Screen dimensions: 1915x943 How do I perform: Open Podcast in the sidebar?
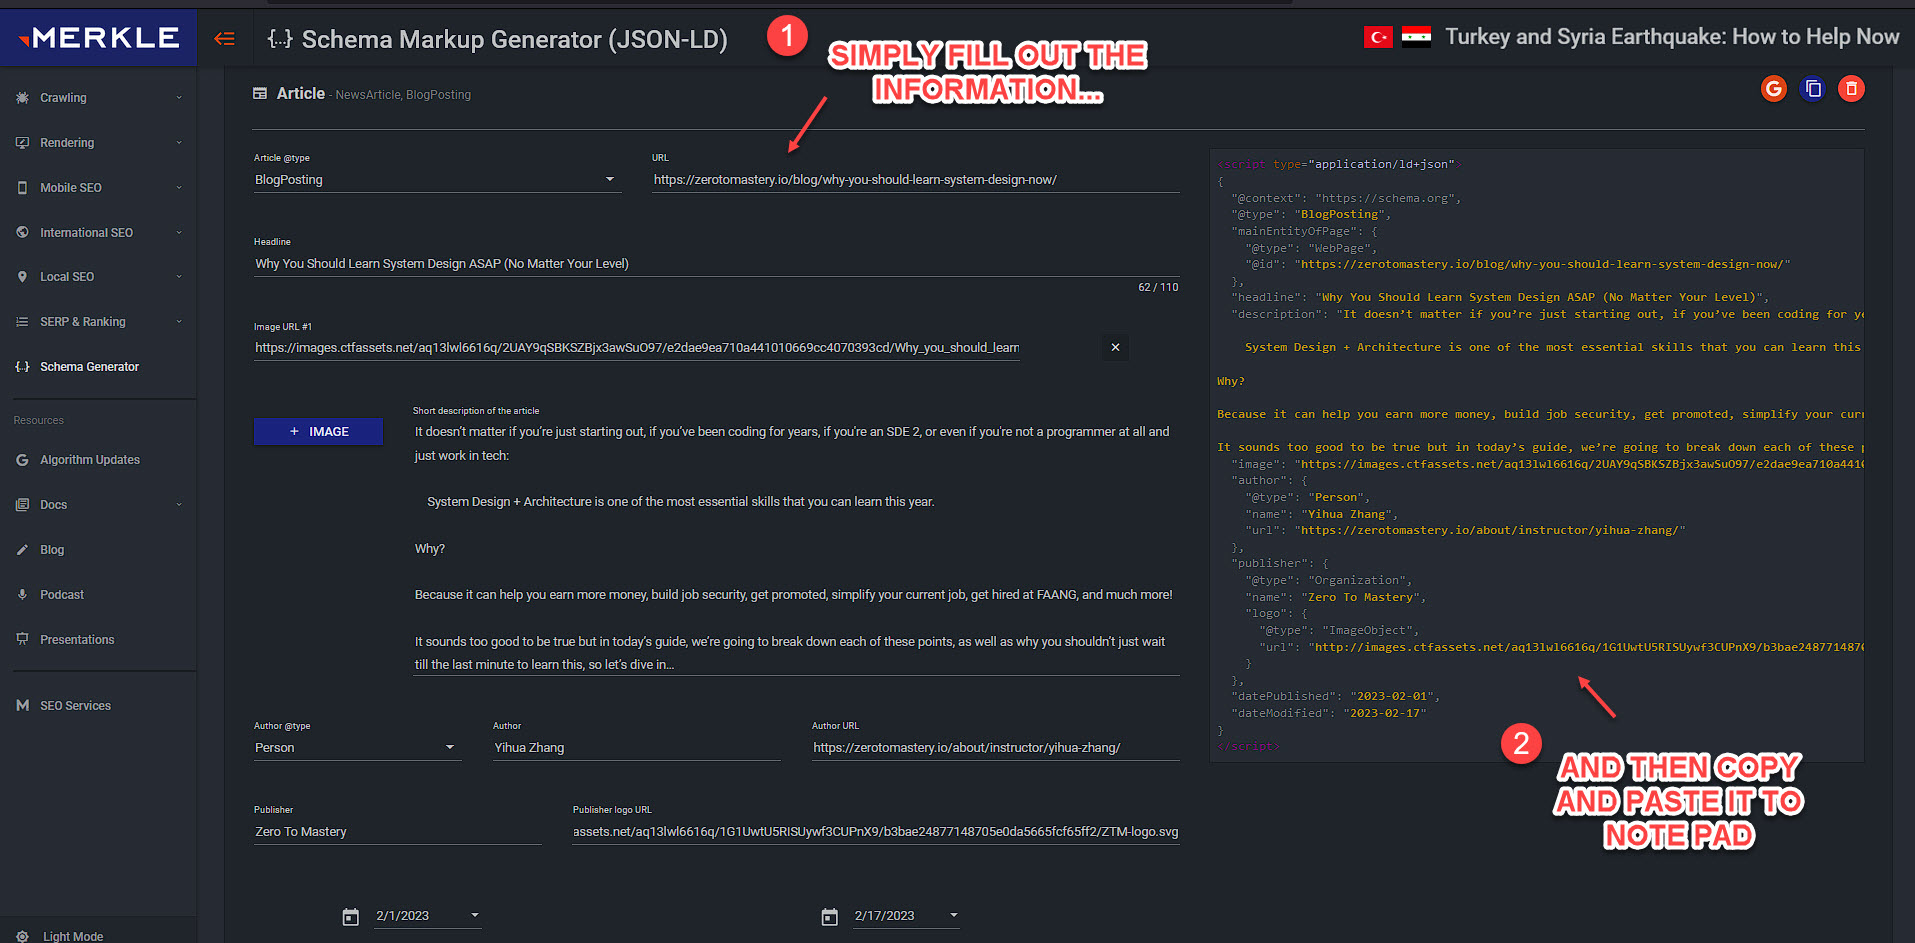pyautogui.click(x=98, y=595)
